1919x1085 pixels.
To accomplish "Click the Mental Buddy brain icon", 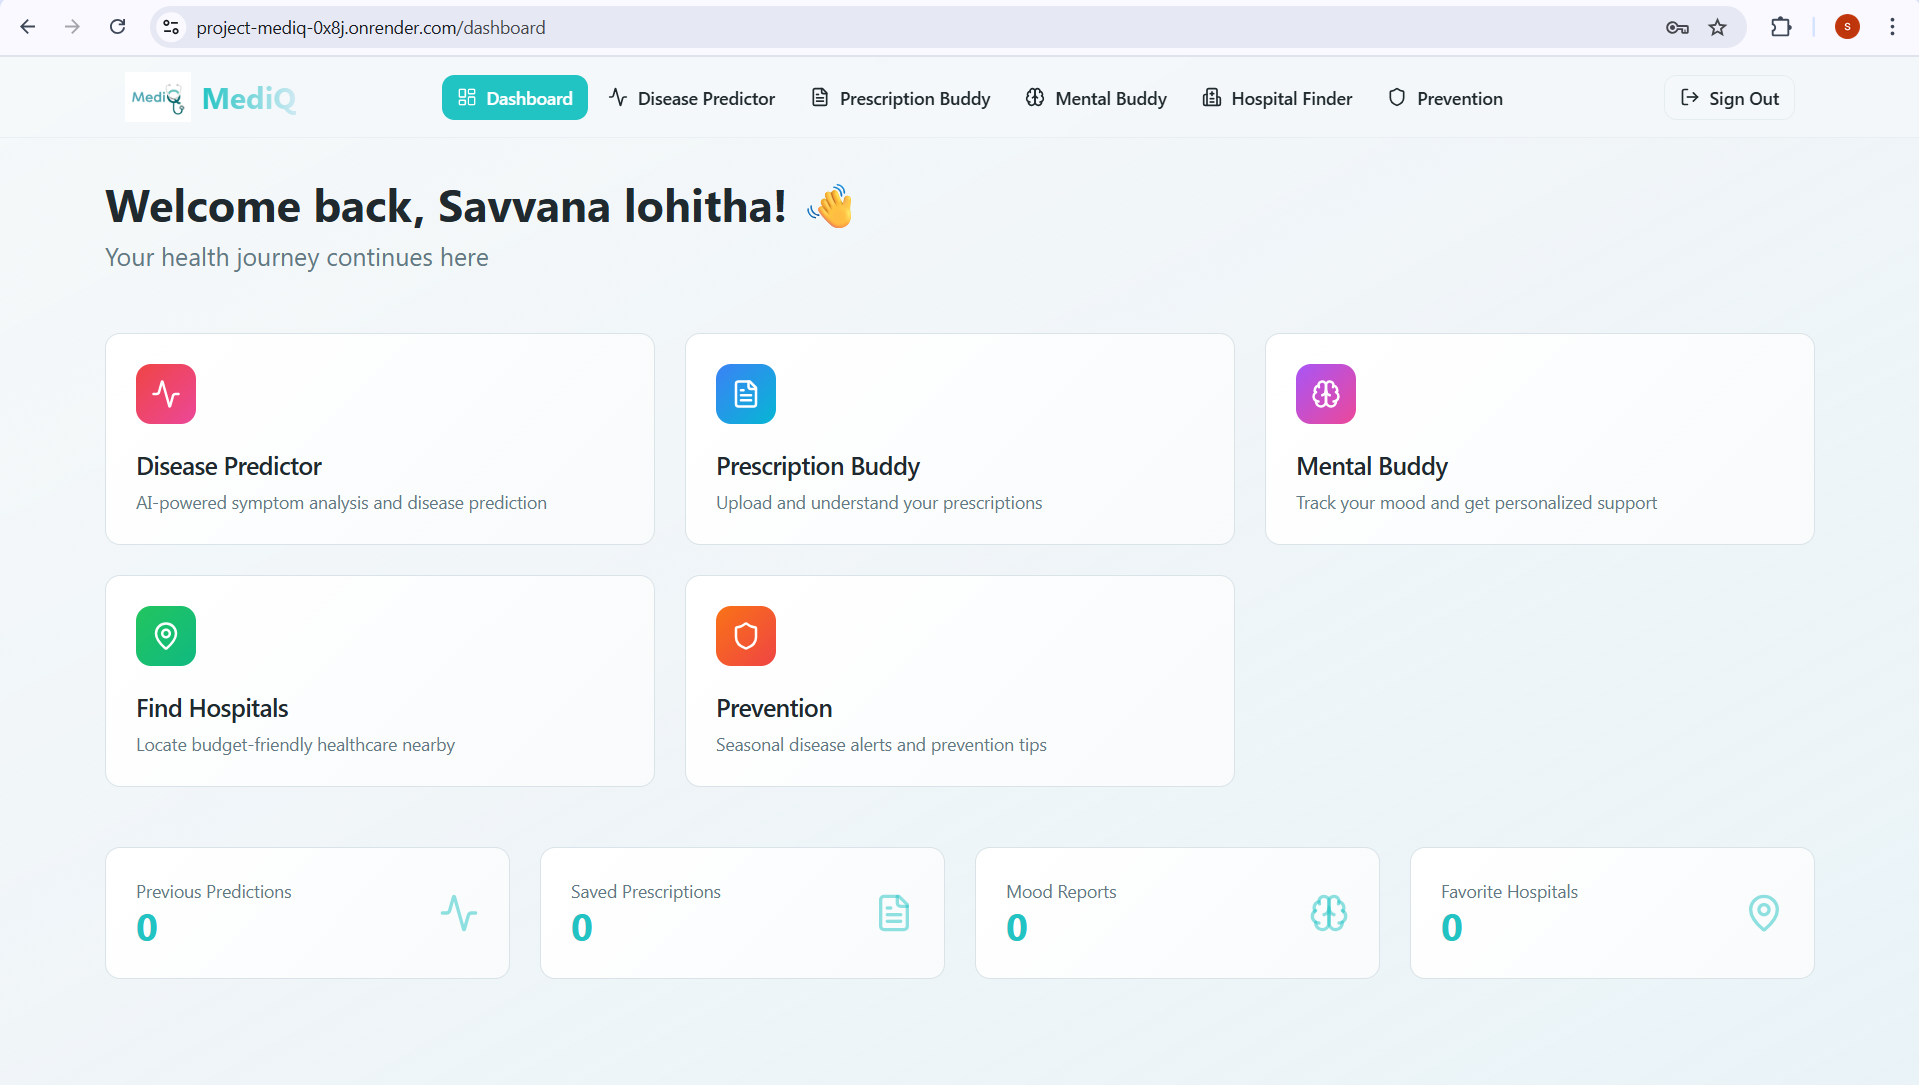I will [x=1325, y=393].
